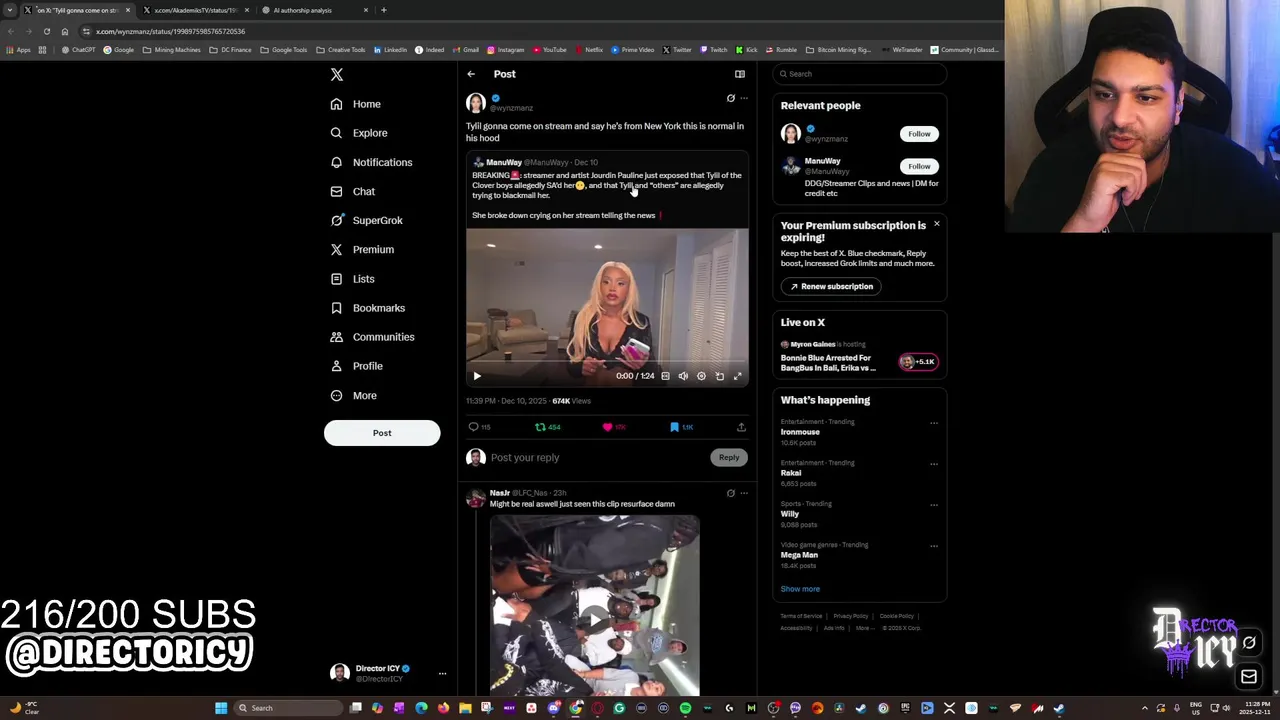The image size is (1280, 720).
Task: Go back using the Post arrow
Action: 471,74
